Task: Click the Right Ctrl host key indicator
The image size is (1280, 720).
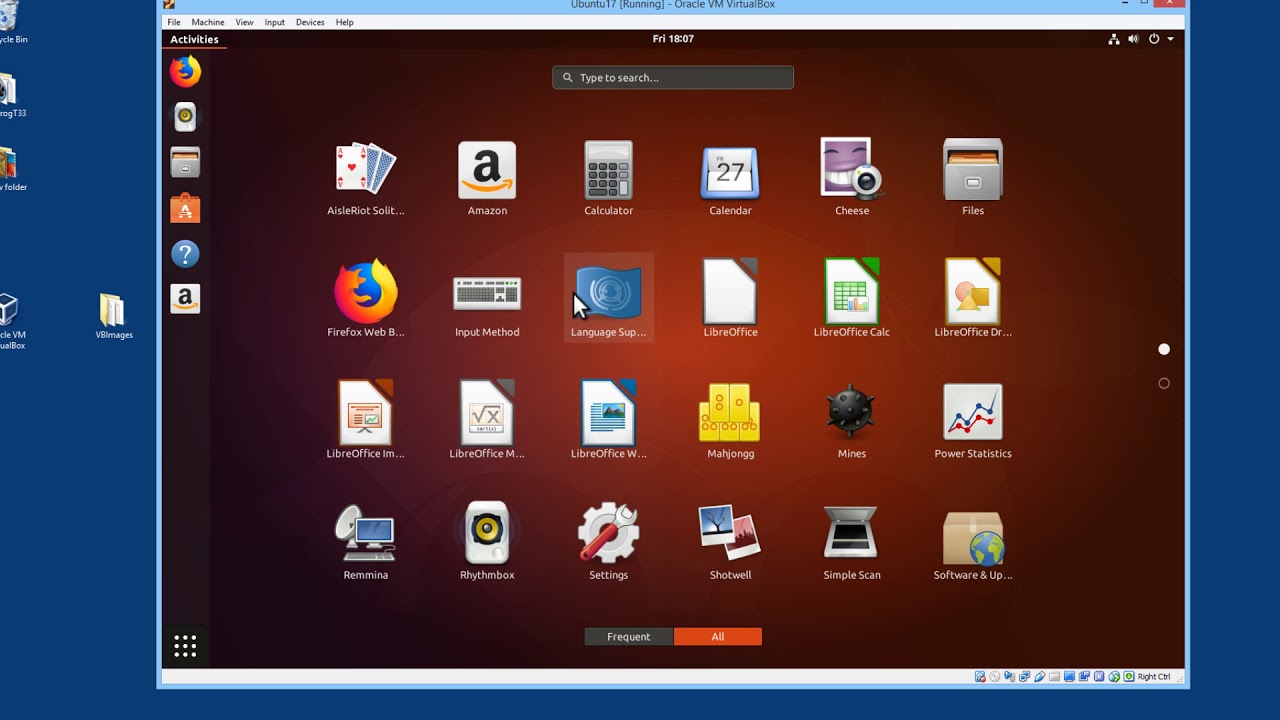Action: click(x=1154, y=677)
